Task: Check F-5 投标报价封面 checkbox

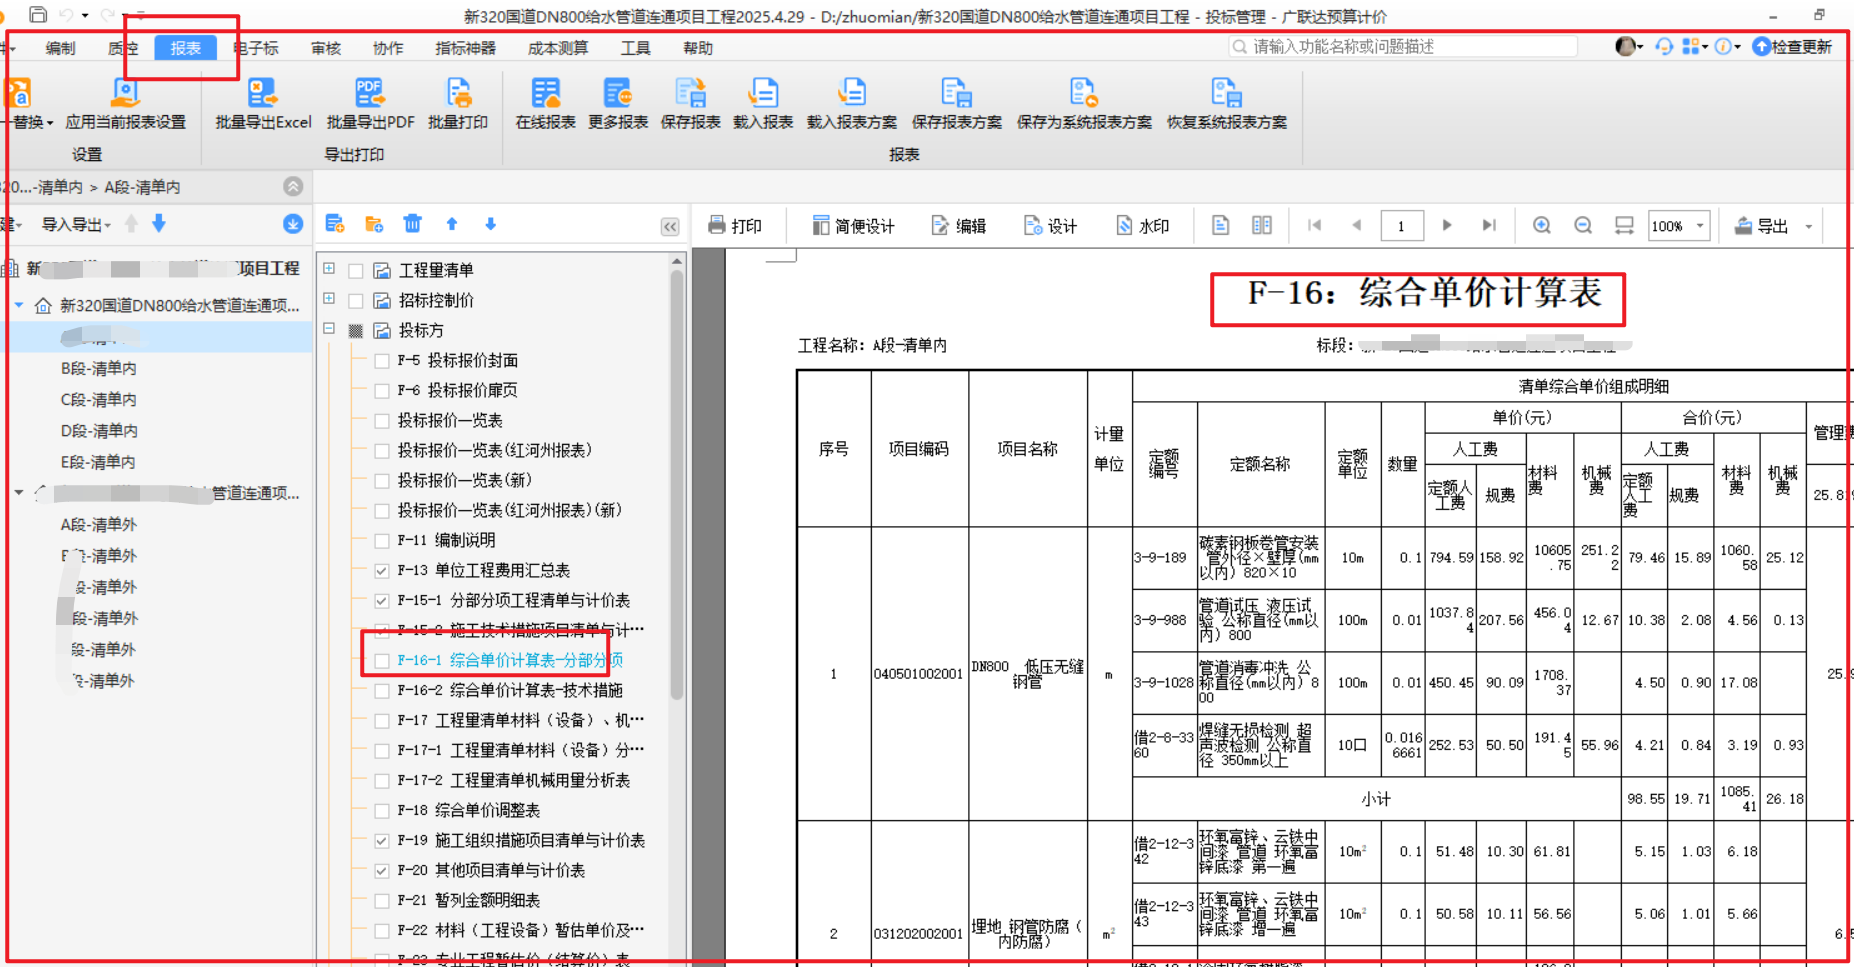Action: click(381, 360)
